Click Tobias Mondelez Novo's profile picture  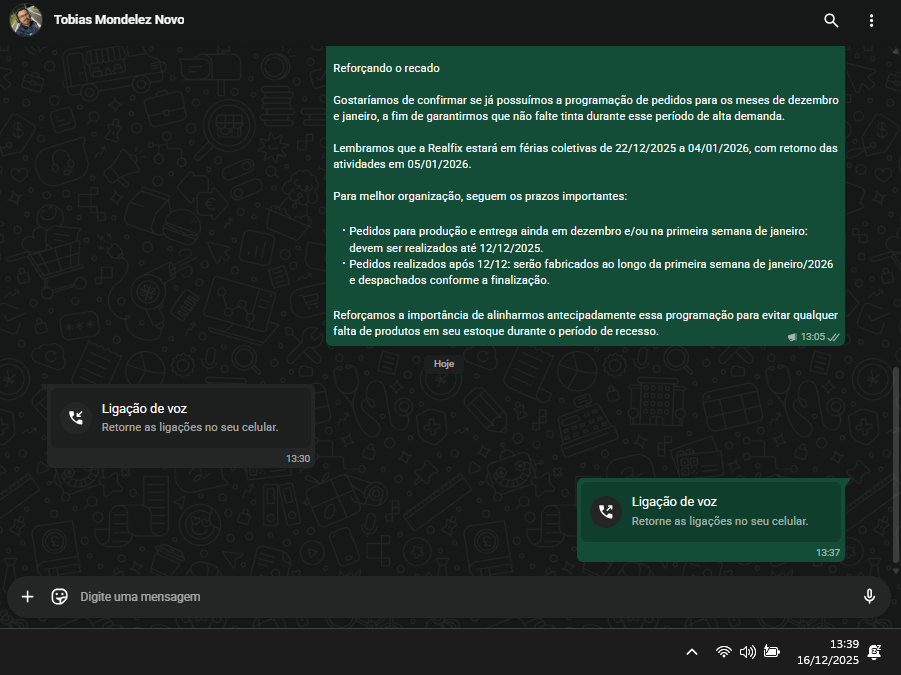click(x=27, y=20)
